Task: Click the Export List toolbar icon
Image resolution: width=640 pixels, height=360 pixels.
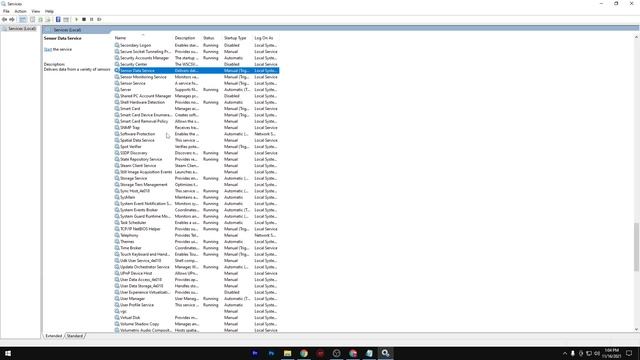Action: coord(48,19)
